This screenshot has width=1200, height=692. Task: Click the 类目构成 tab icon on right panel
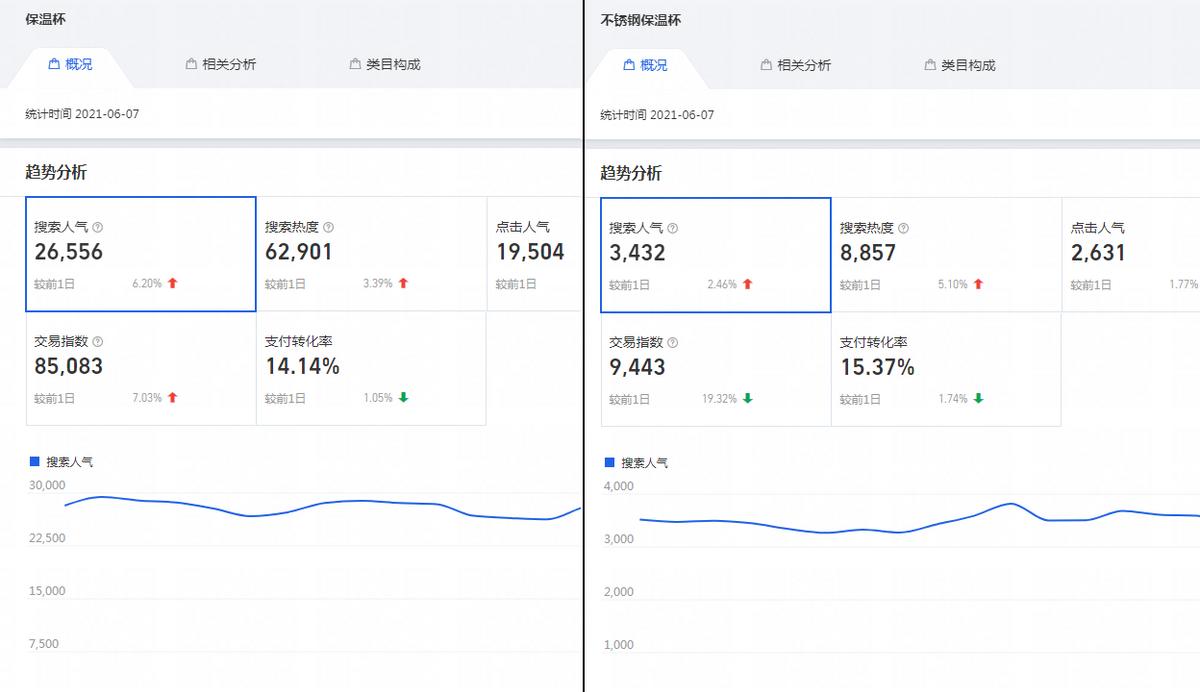[927, 63]
